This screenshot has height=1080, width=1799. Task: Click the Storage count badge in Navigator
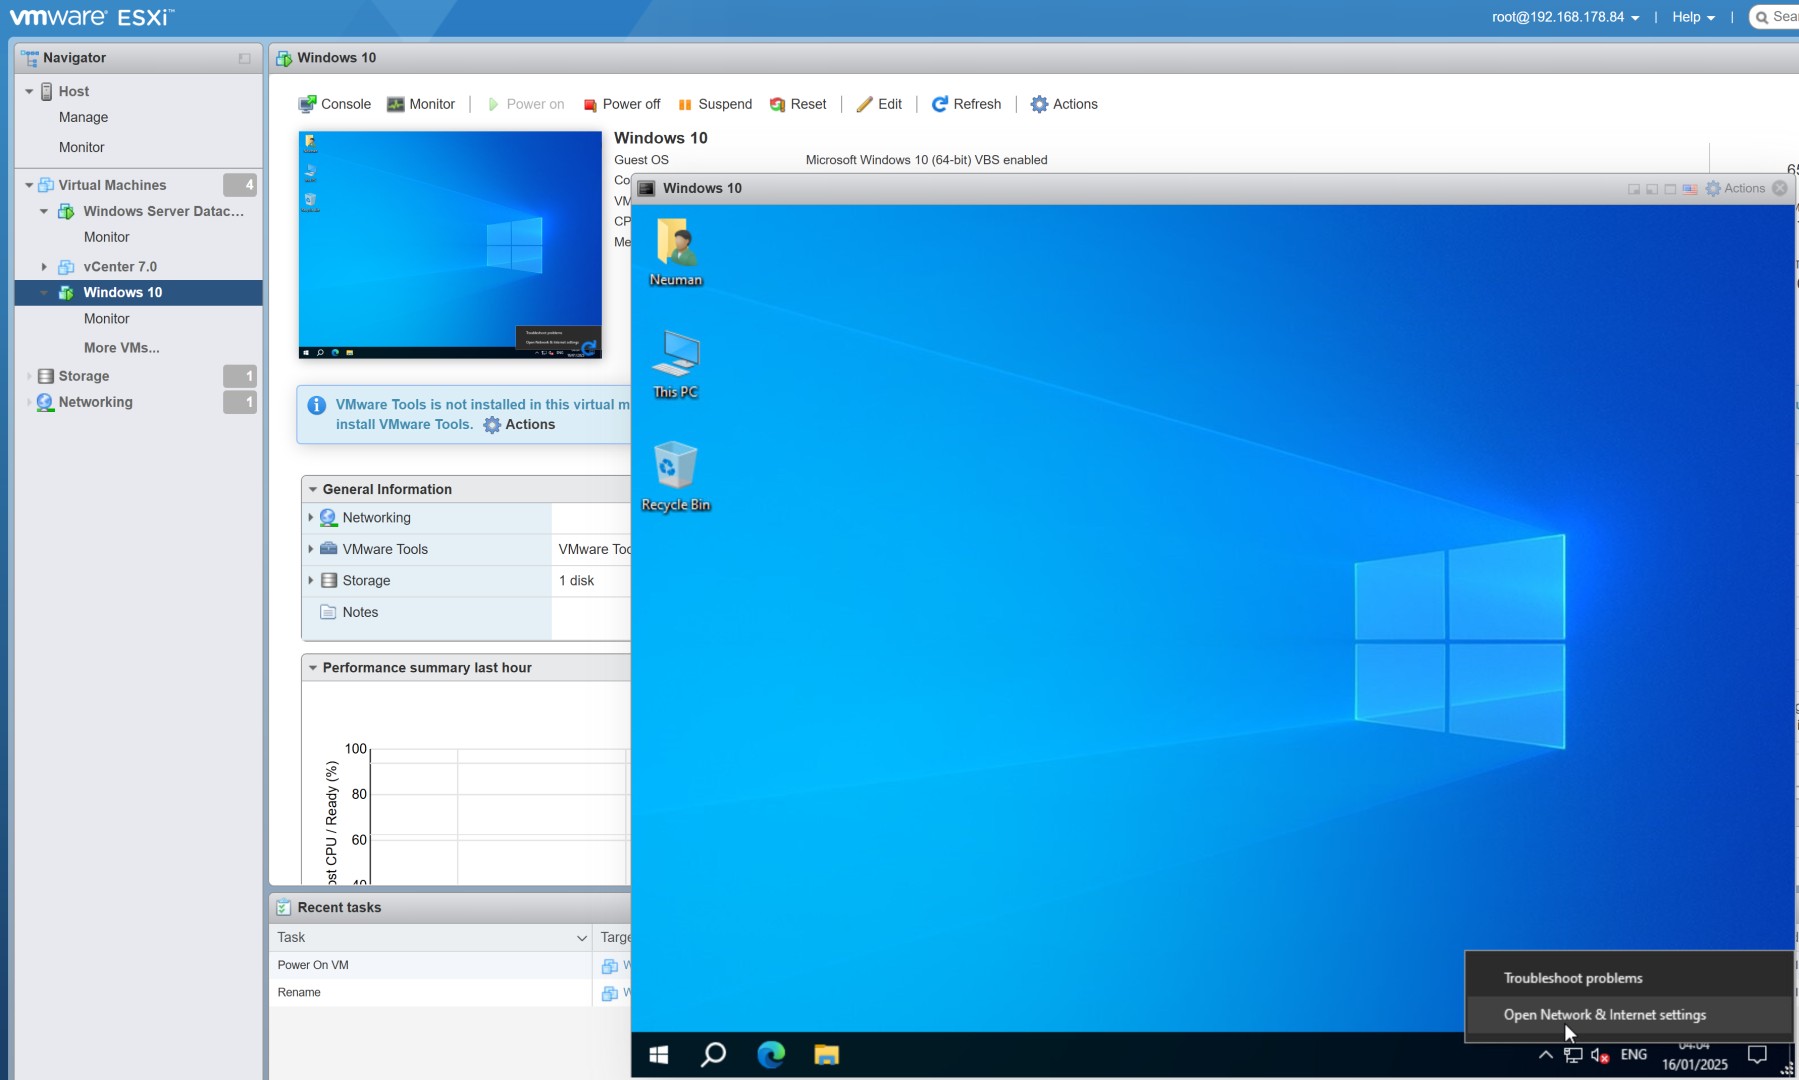[240, 376]
